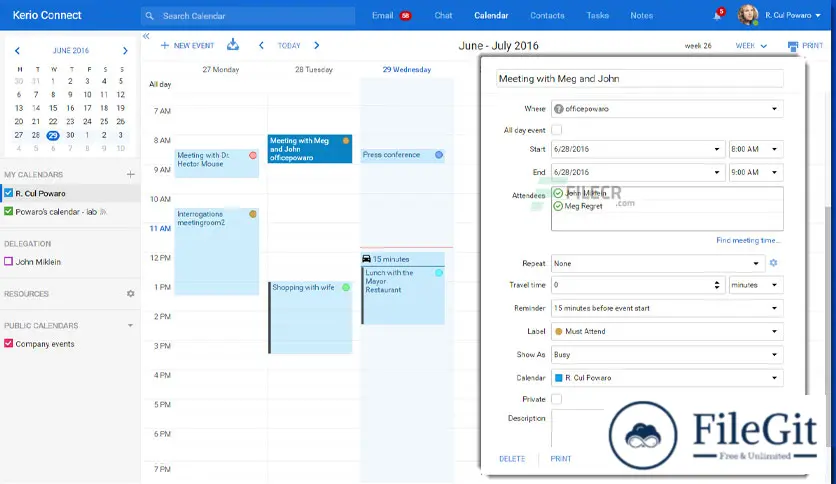Add a new calendar with plus icon

(x=131, y=174)
